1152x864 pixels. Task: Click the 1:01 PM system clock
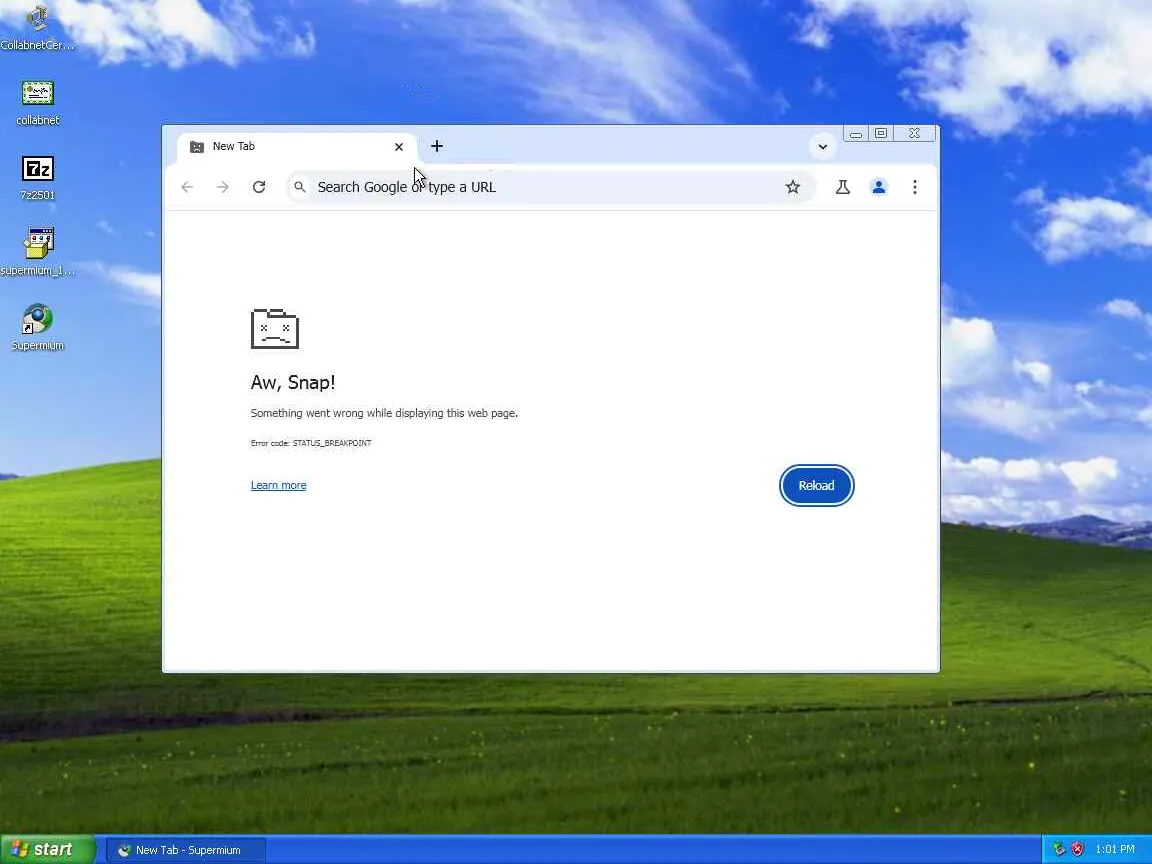[x=1115, y=849]
